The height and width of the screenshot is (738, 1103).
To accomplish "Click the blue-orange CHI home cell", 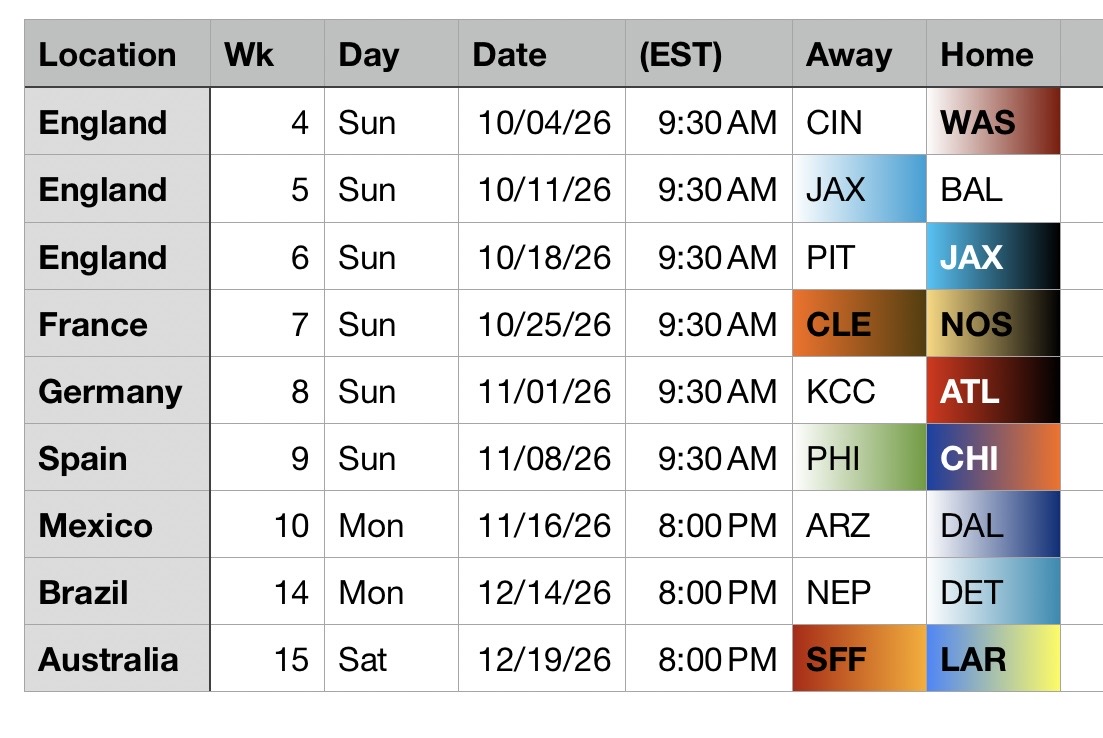I will pos(993,458).
